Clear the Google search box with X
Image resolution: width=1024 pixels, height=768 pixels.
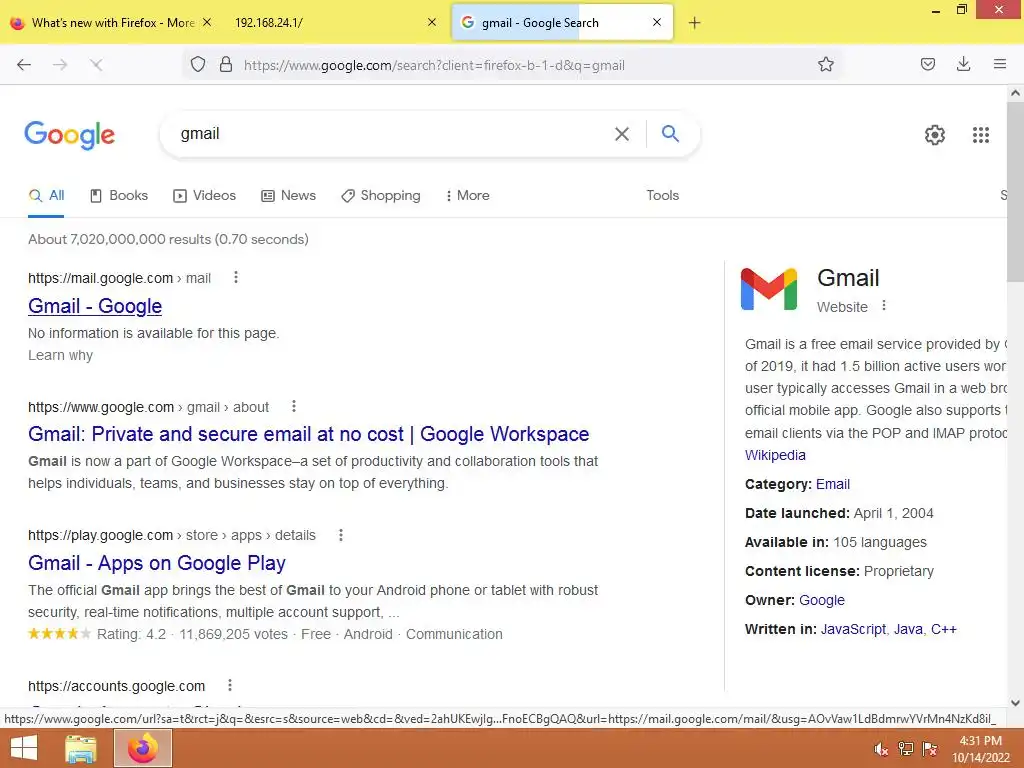click(622, 134)
